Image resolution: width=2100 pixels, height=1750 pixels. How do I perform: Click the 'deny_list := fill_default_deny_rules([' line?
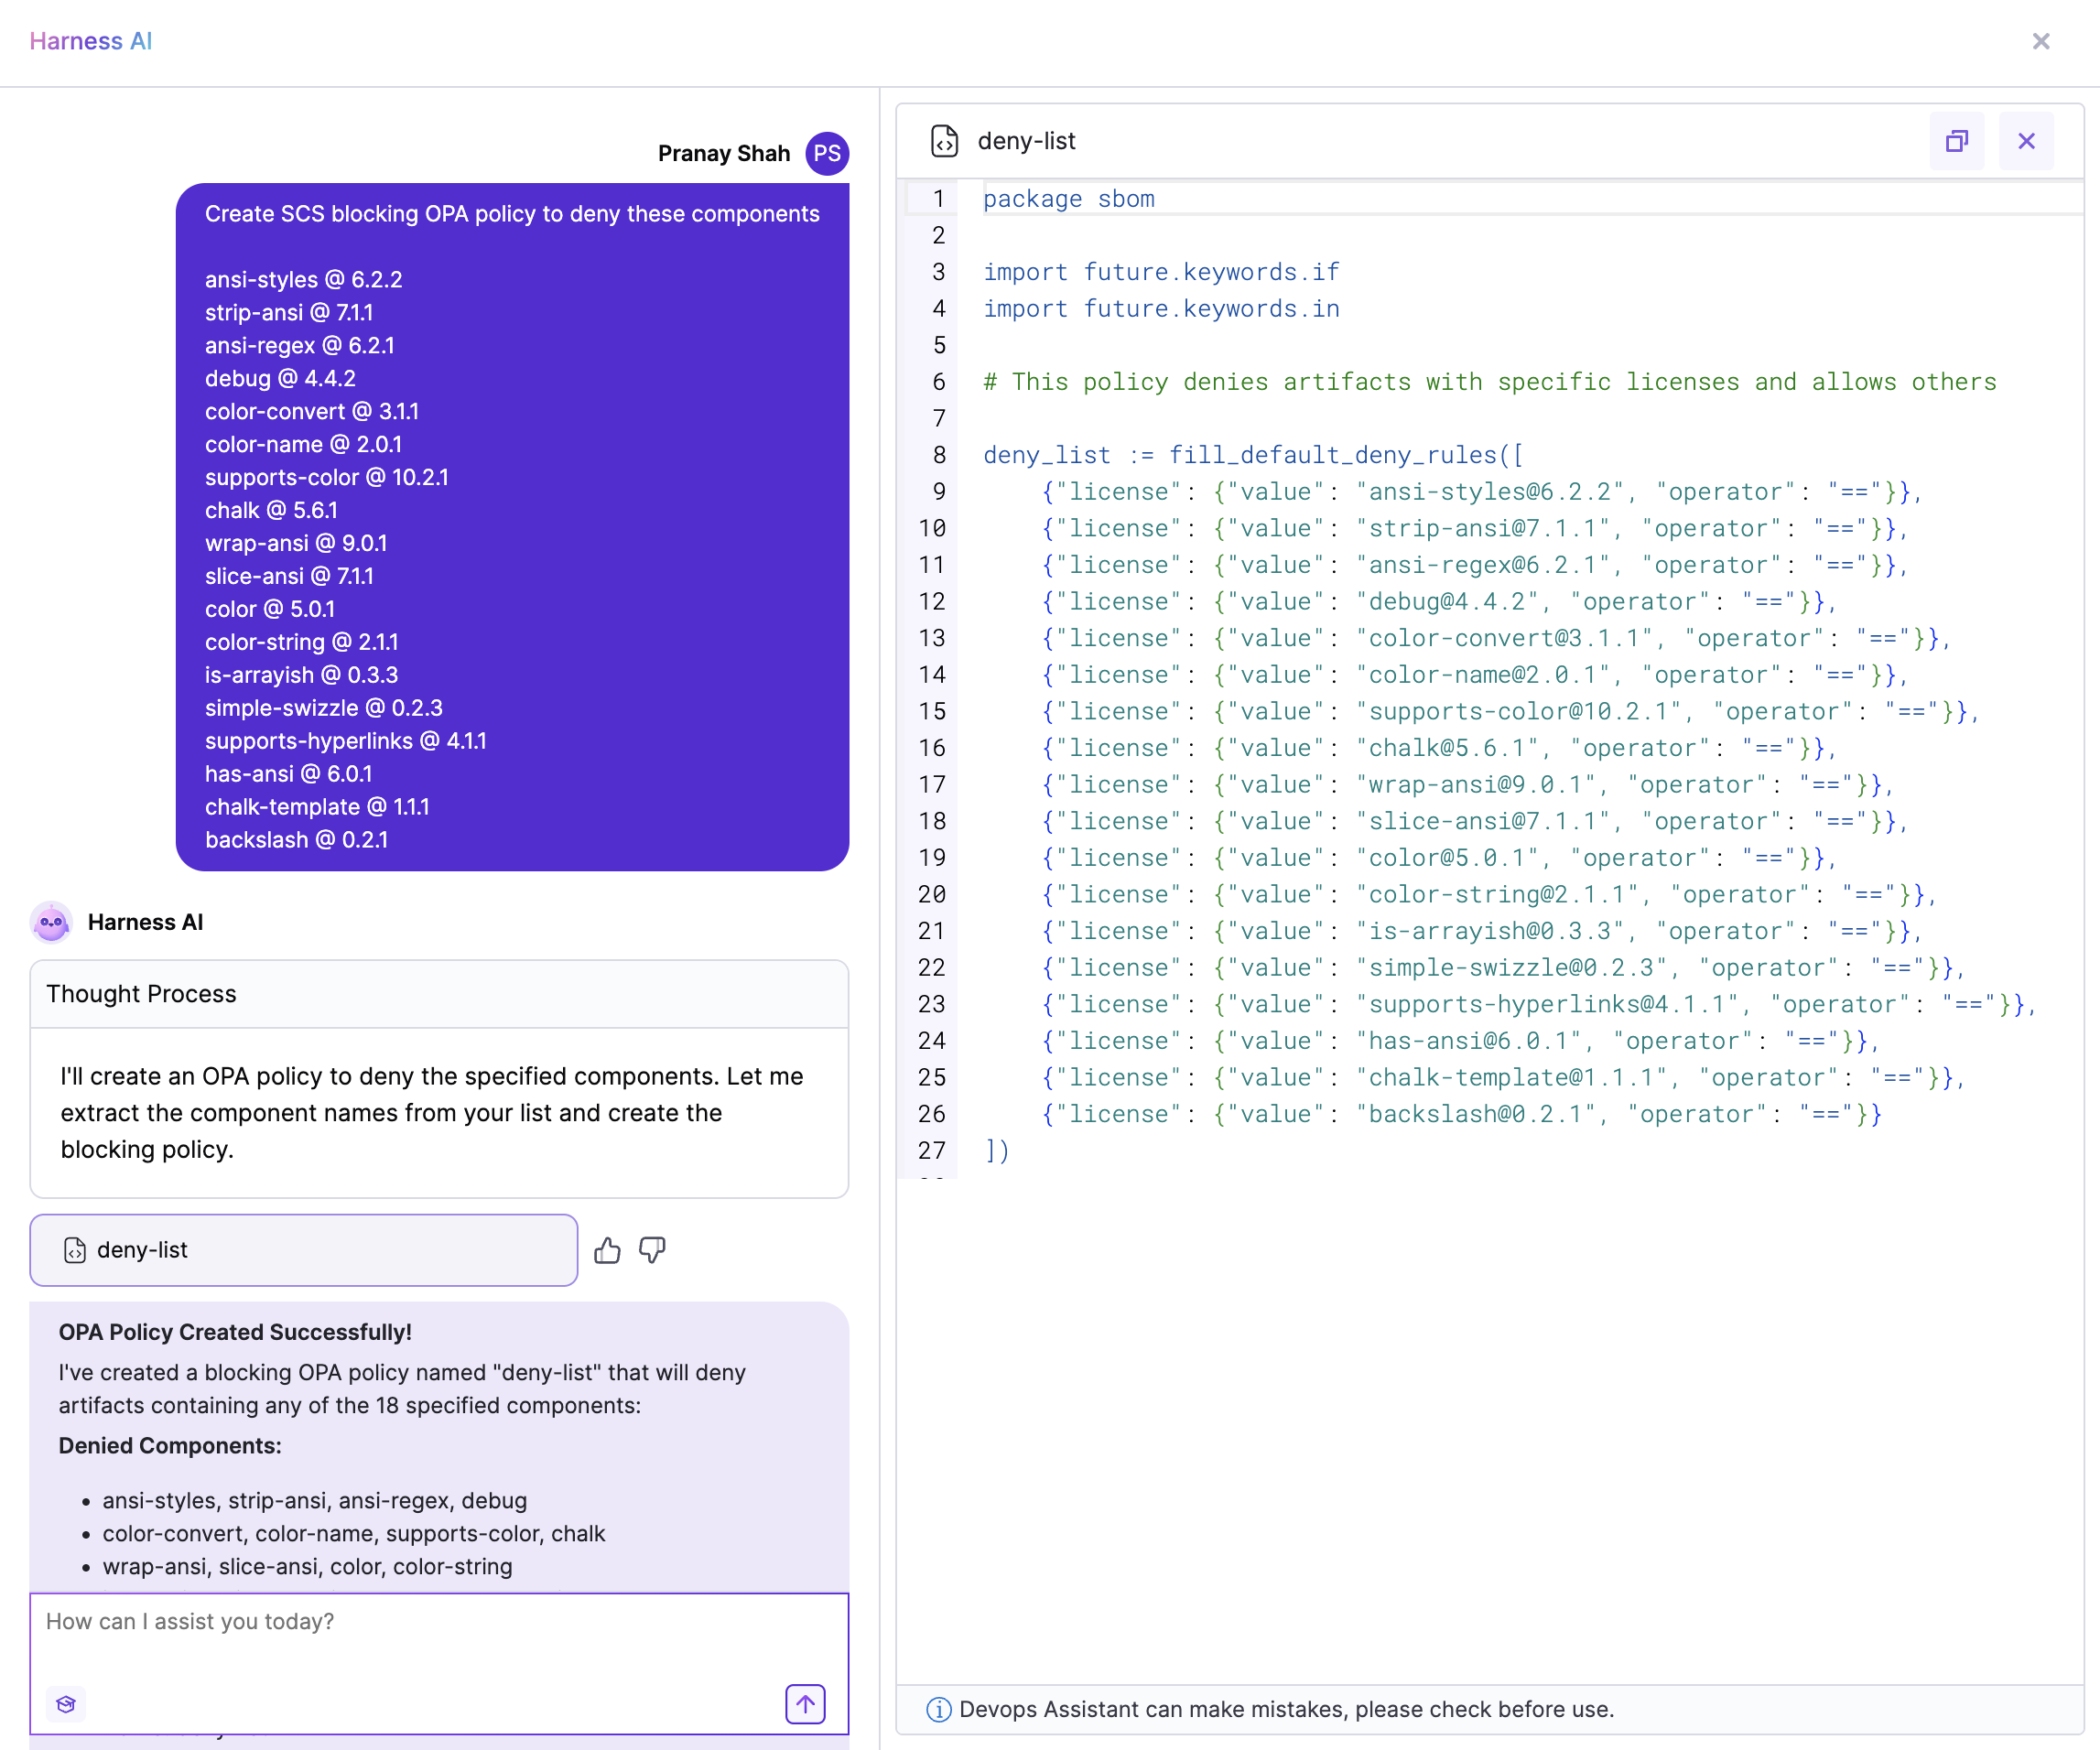point(1253,455)
